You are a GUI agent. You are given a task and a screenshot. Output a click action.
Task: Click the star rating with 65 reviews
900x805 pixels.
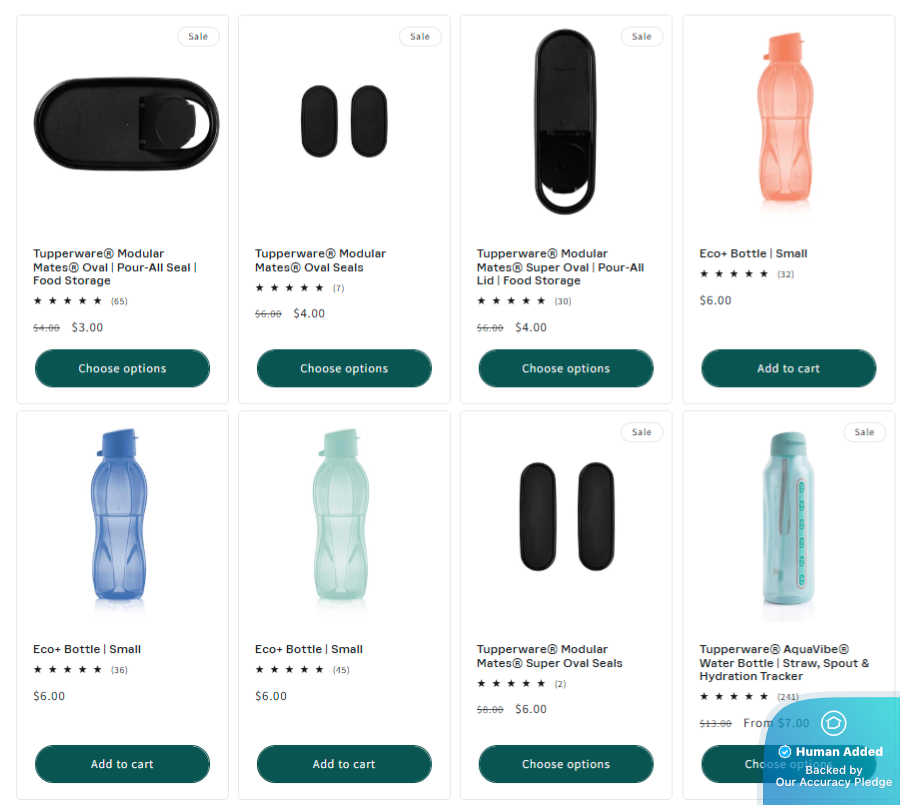coord(69,301)
